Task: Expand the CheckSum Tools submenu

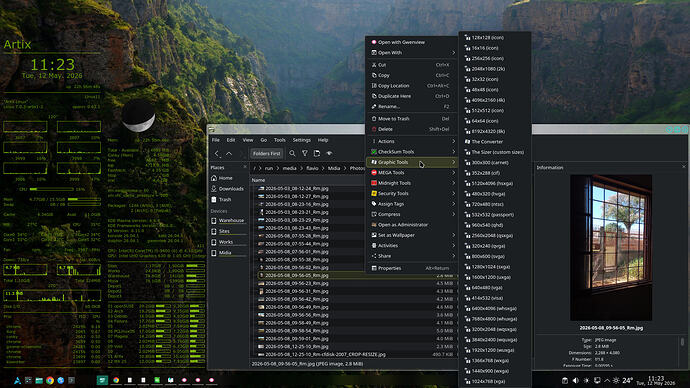Action: point(412,152)
